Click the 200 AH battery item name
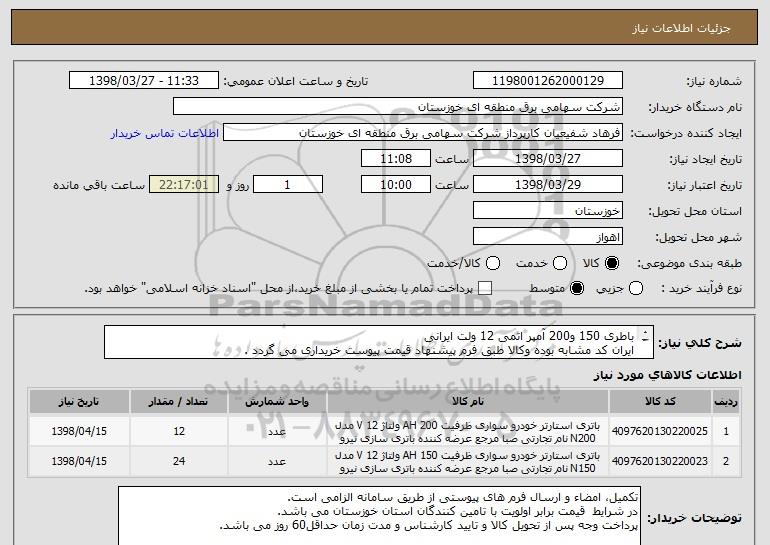Image resolution: width=770 pixels, height=545 pixels. (468, 432)
